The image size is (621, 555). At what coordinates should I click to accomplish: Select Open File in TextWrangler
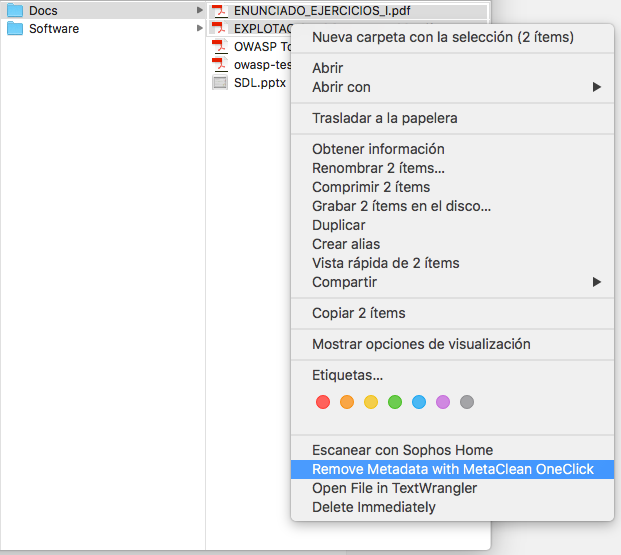point(394,488)
